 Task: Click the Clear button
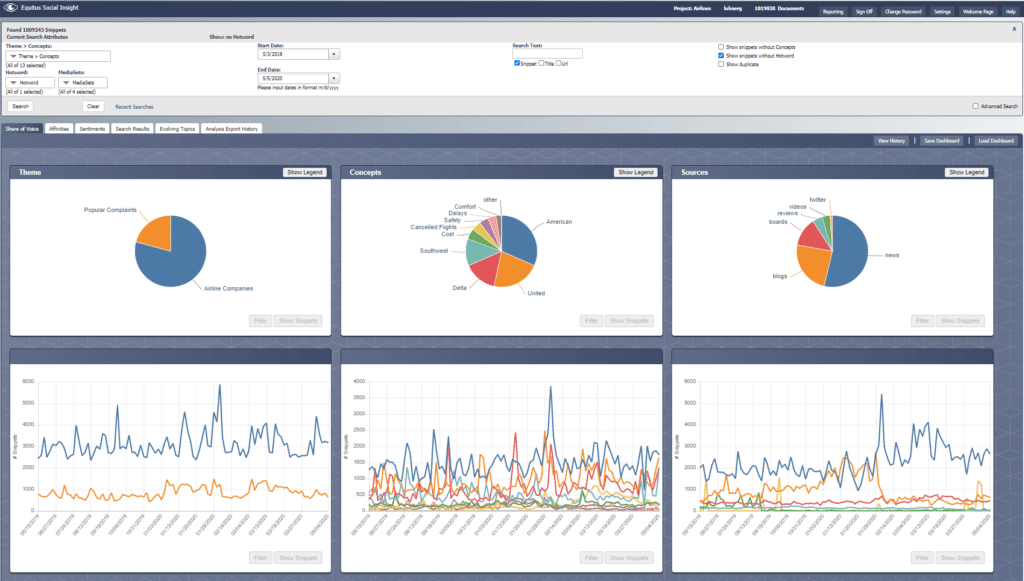[93, 106]
